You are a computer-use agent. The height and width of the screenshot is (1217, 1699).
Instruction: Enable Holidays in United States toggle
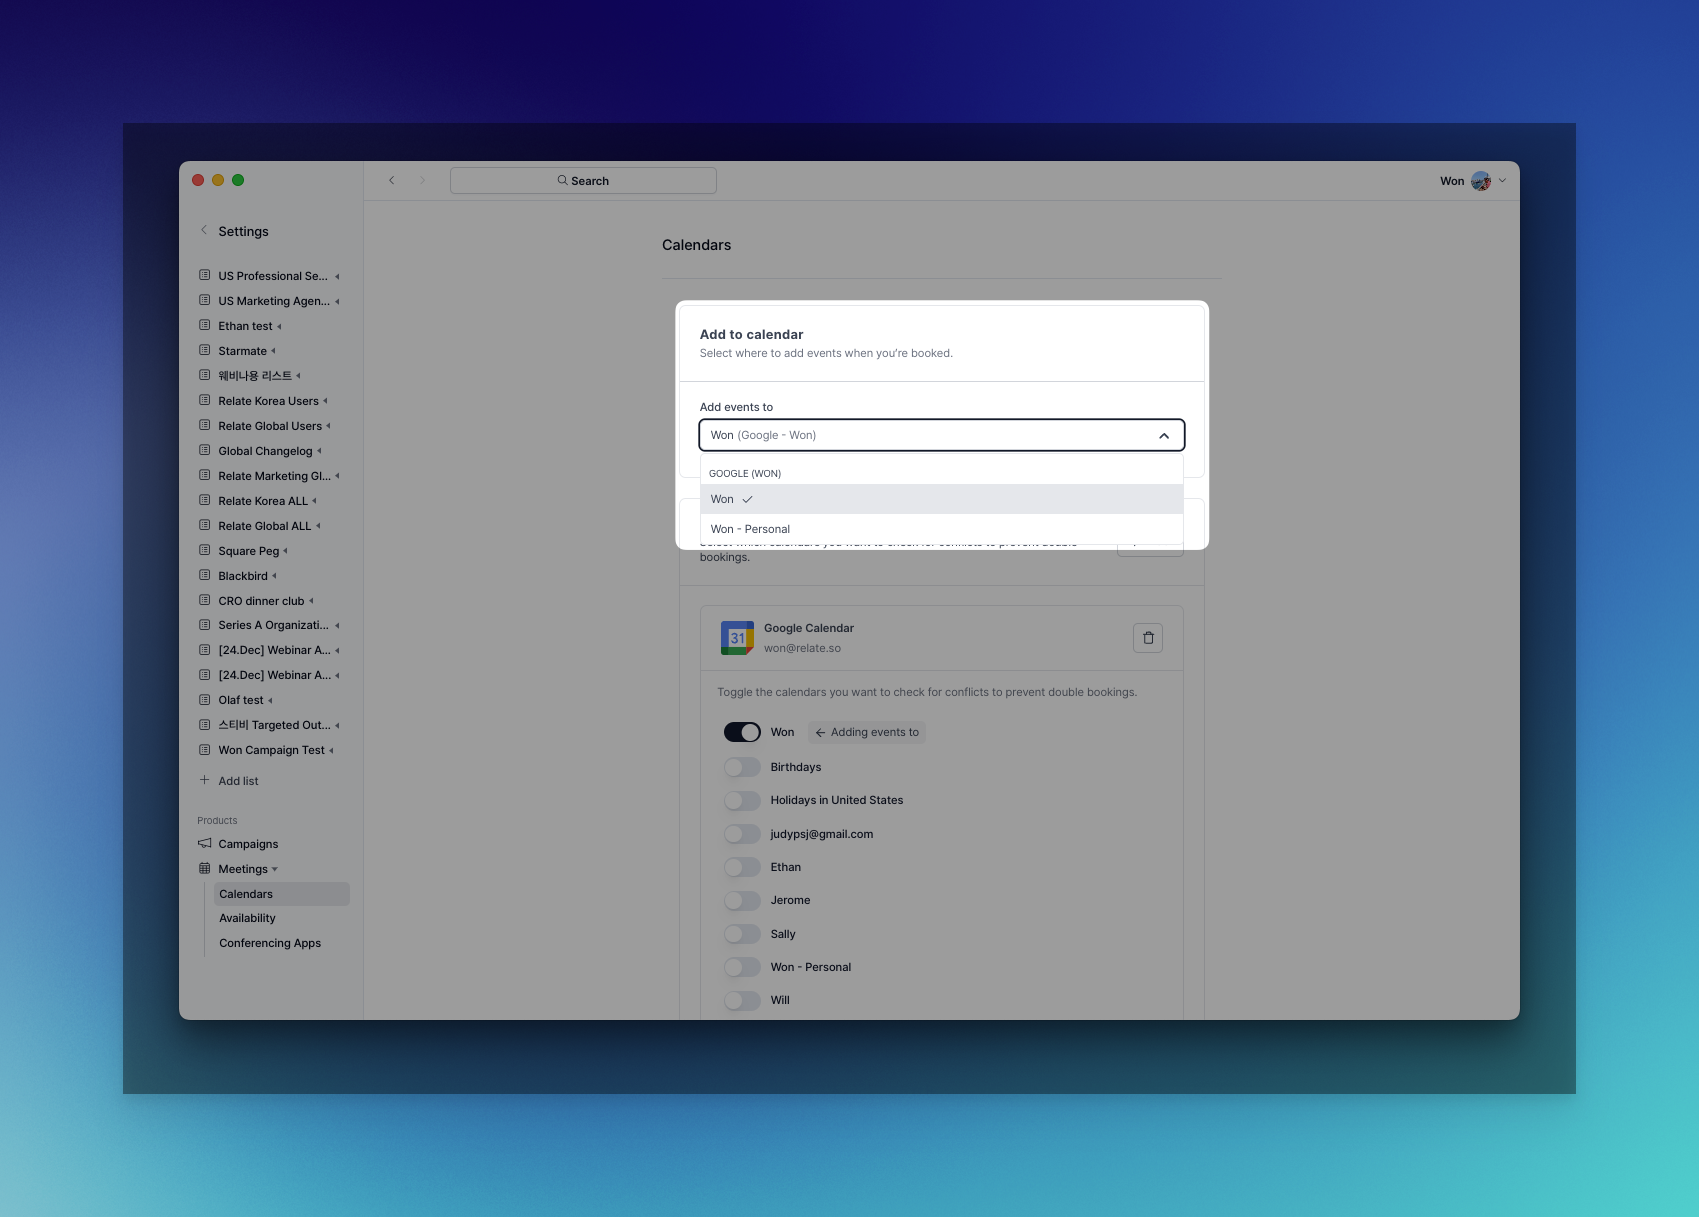742,800
